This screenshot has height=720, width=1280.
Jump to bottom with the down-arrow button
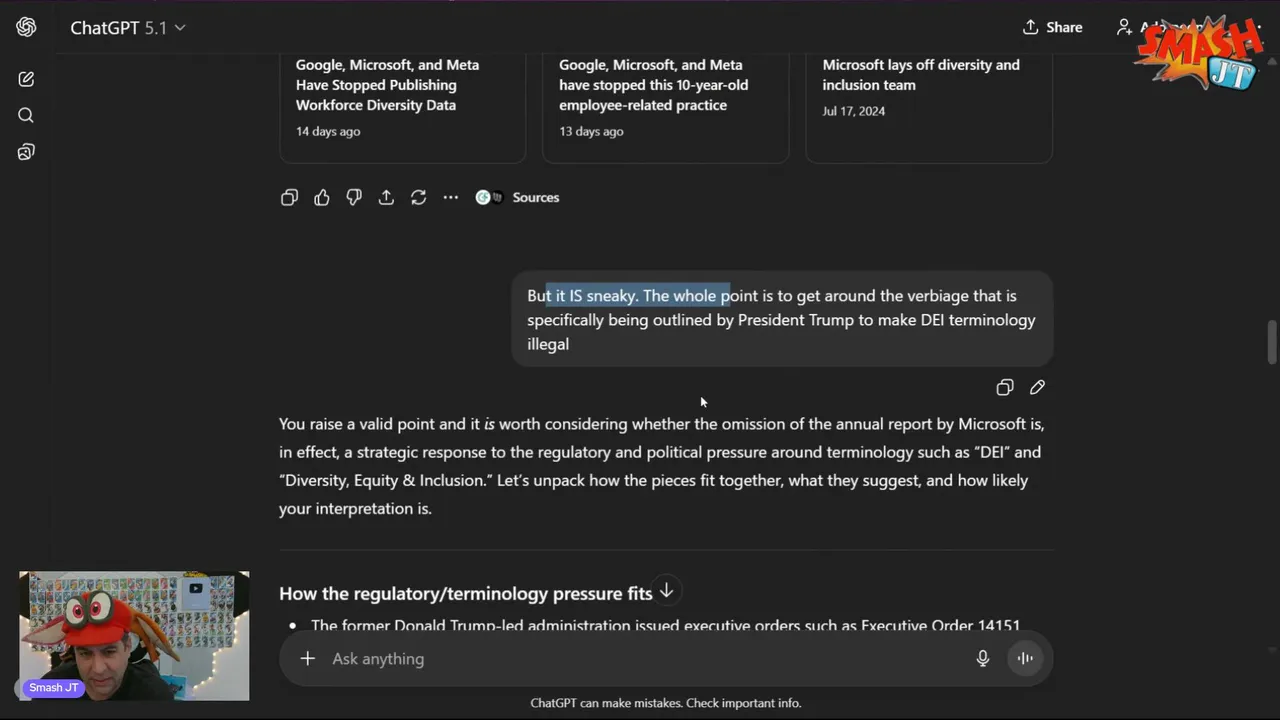(666, 591)
